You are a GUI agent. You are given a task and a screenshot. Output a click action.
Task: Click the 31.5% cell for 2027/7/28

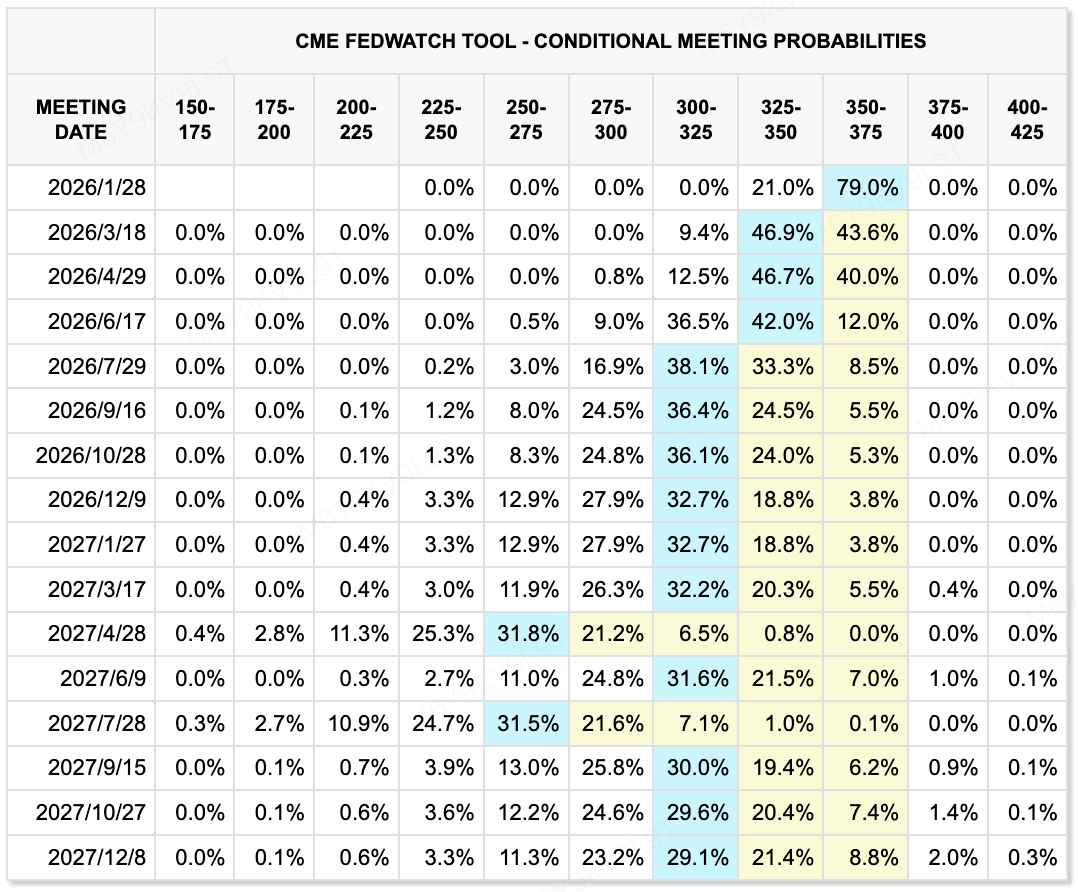tap(526, 723)
